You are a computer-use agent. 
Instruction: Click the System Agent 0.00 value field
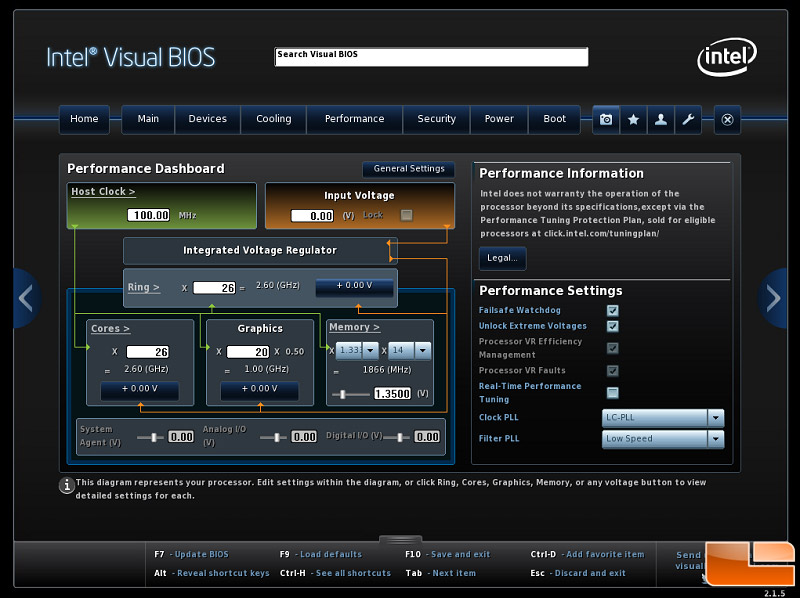(x=181, y=437)
